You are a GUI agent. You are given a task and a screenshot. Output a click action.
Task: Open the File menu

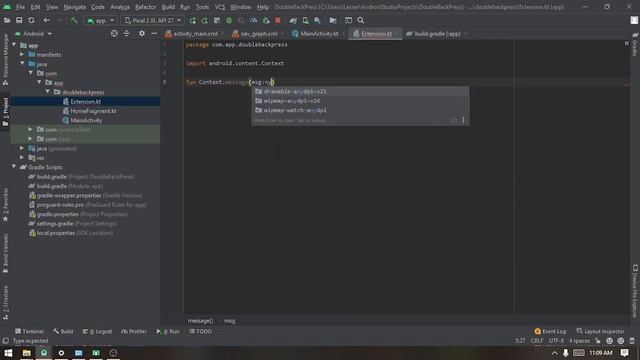click(x=20, y=7)
